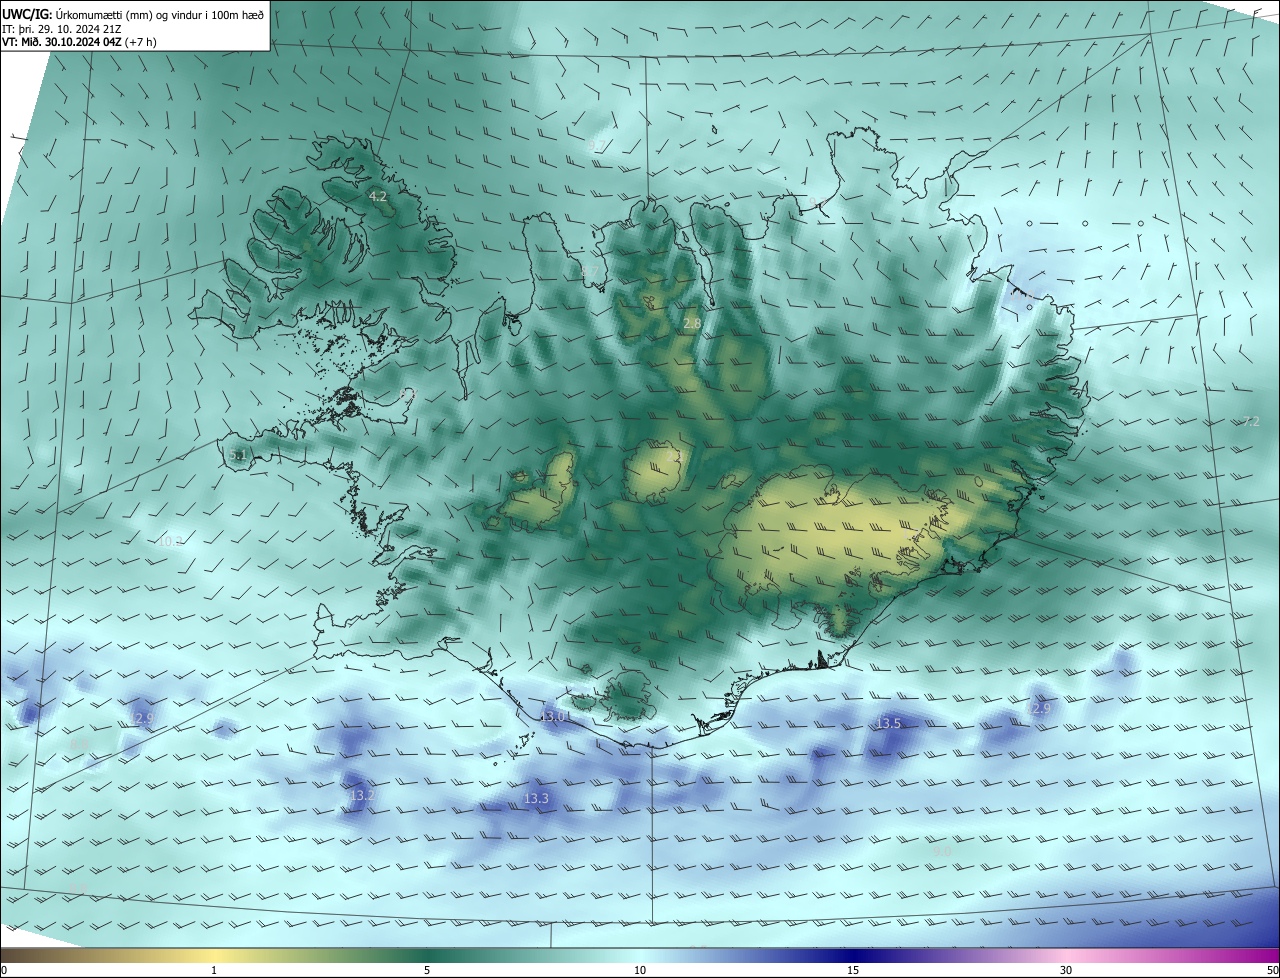Click the '5.1' value on Snæfellsnes
Image resolution: width=1280 pixels, height=978 pixels.
click(238, 456)
